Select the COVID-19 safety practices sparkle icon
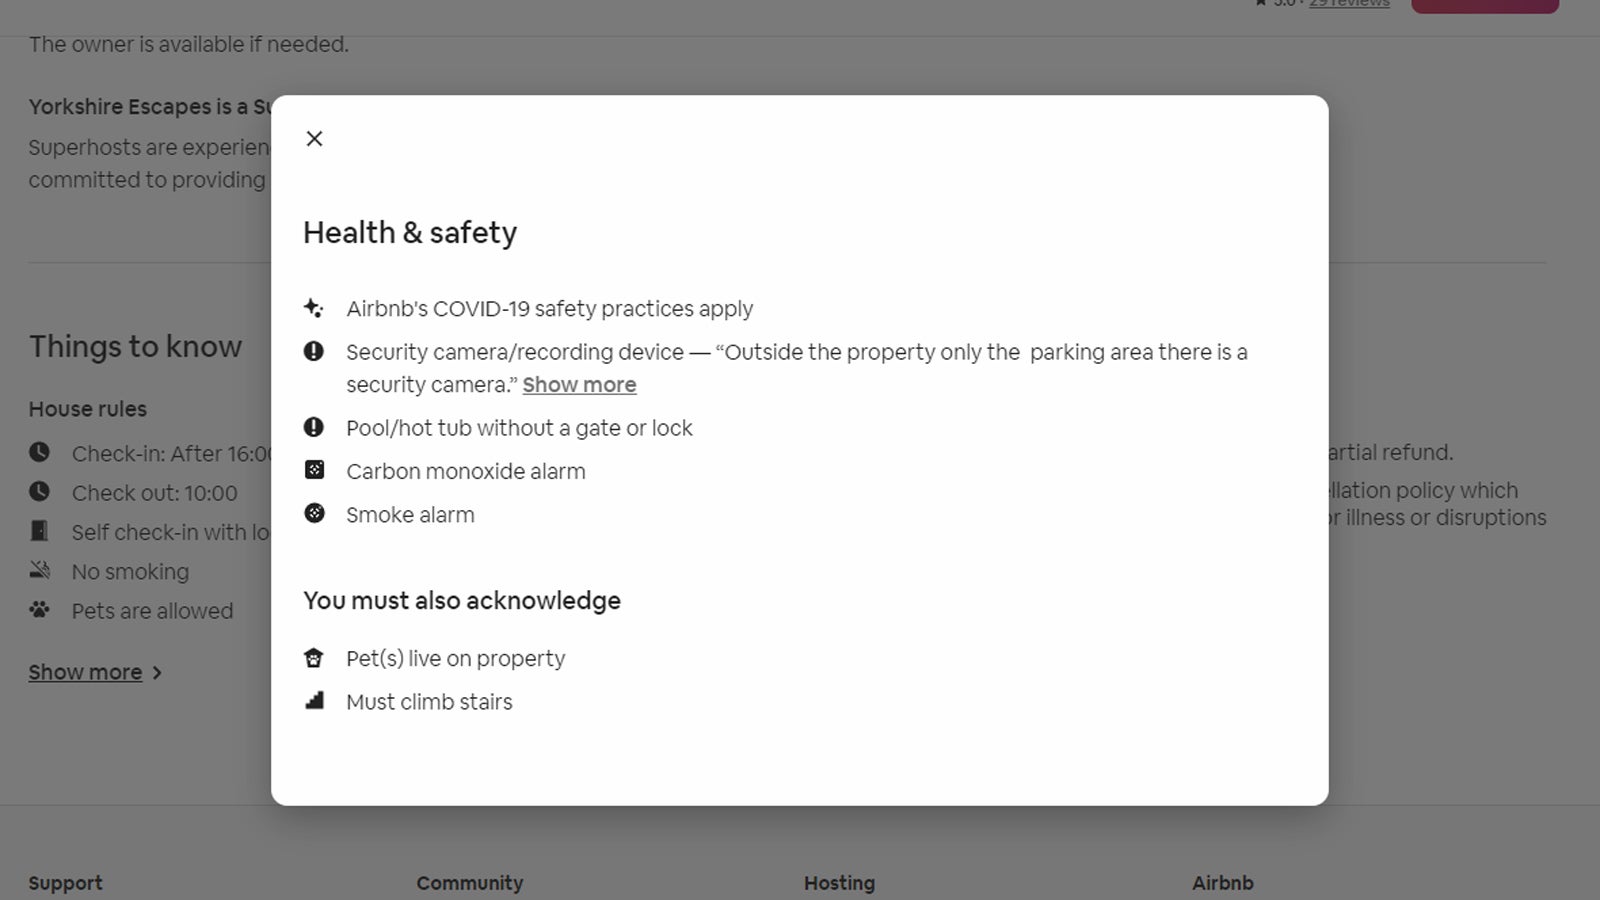 (x=314, y=309)
